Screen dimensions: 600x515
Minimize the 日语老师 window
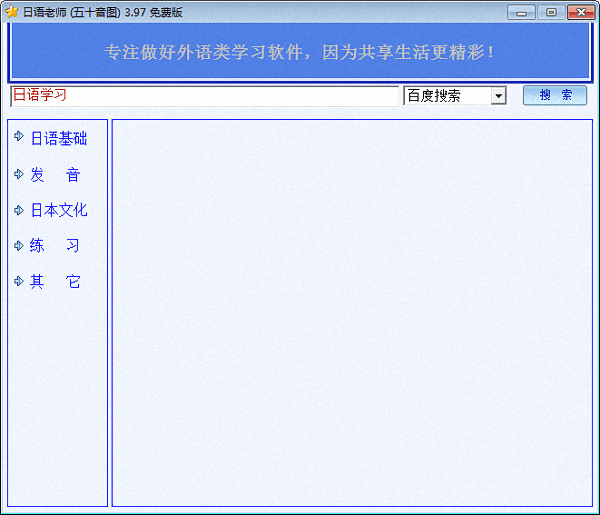520,12
